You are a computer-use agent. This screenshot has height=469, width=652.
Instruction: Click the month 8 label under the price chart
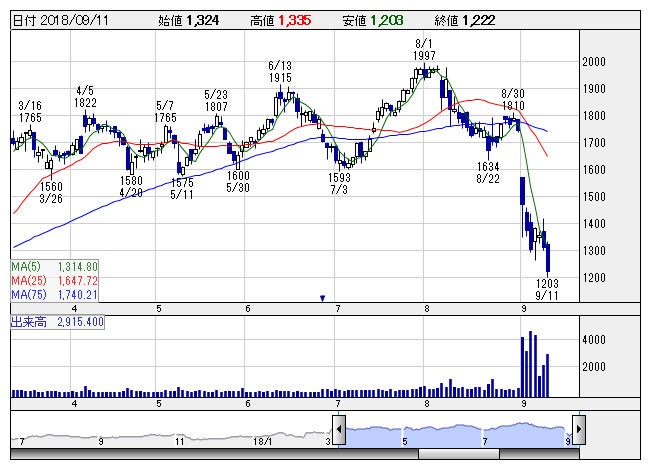point(427,309)
